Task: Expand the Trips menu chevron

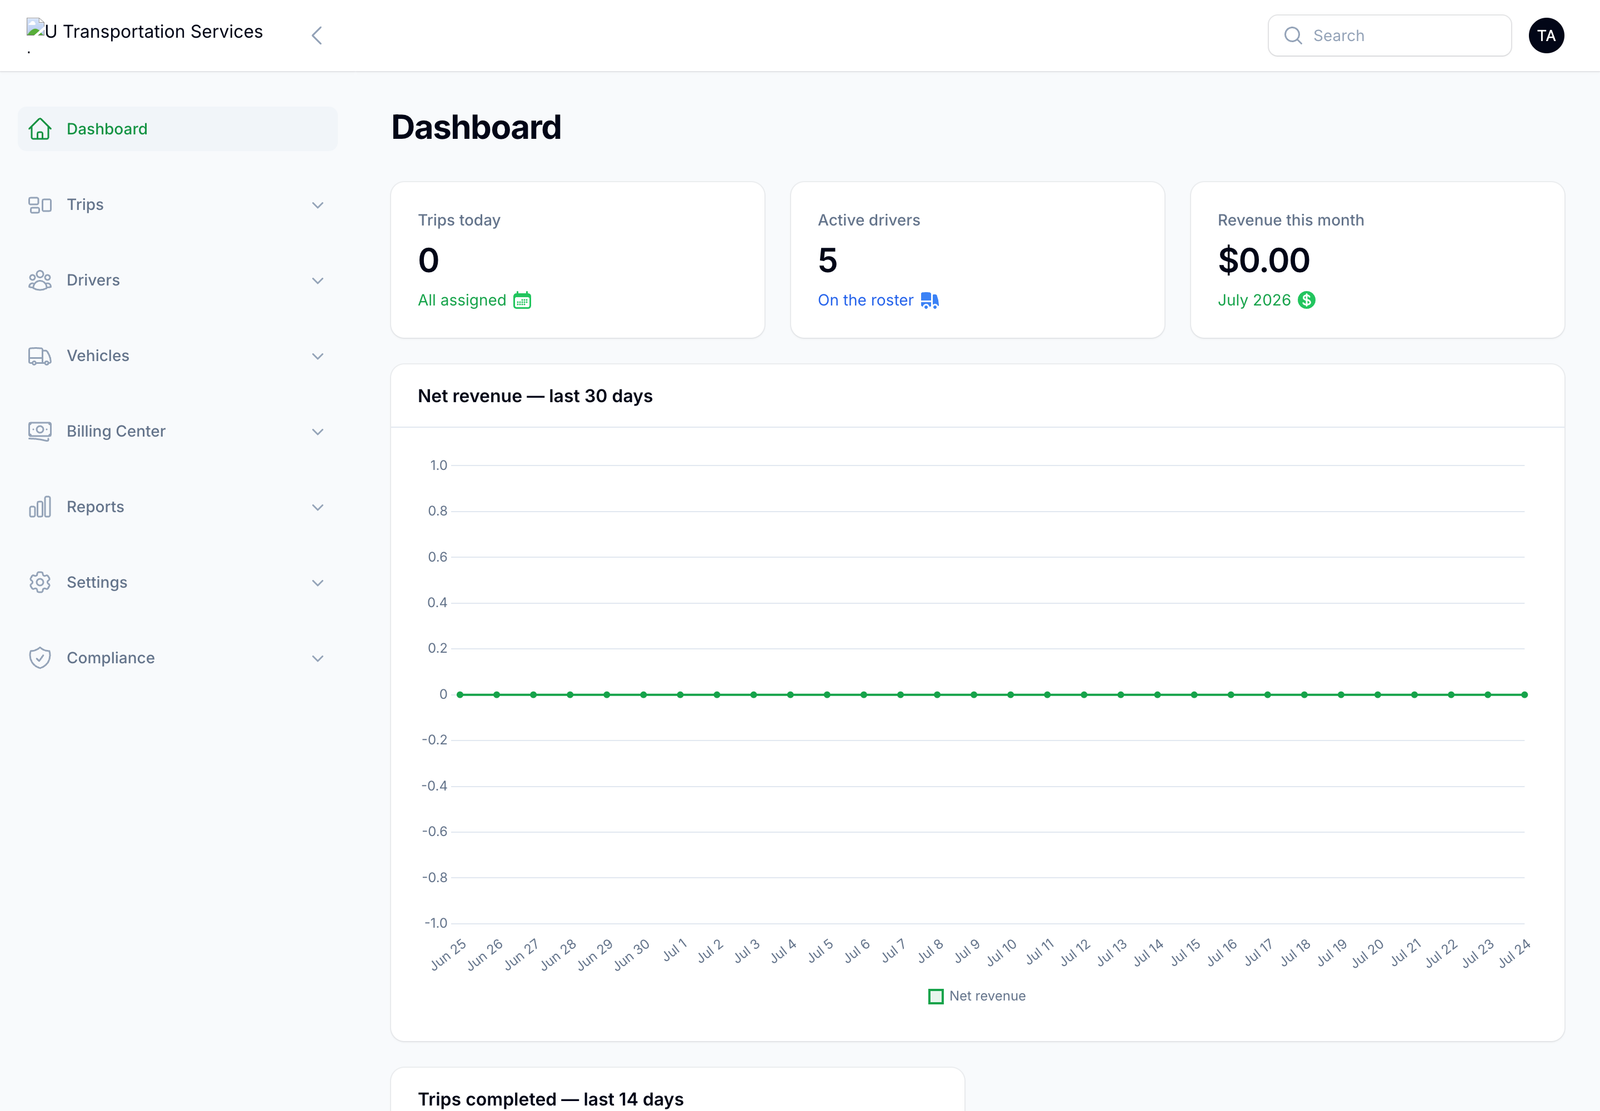Action: click(318, 205)
